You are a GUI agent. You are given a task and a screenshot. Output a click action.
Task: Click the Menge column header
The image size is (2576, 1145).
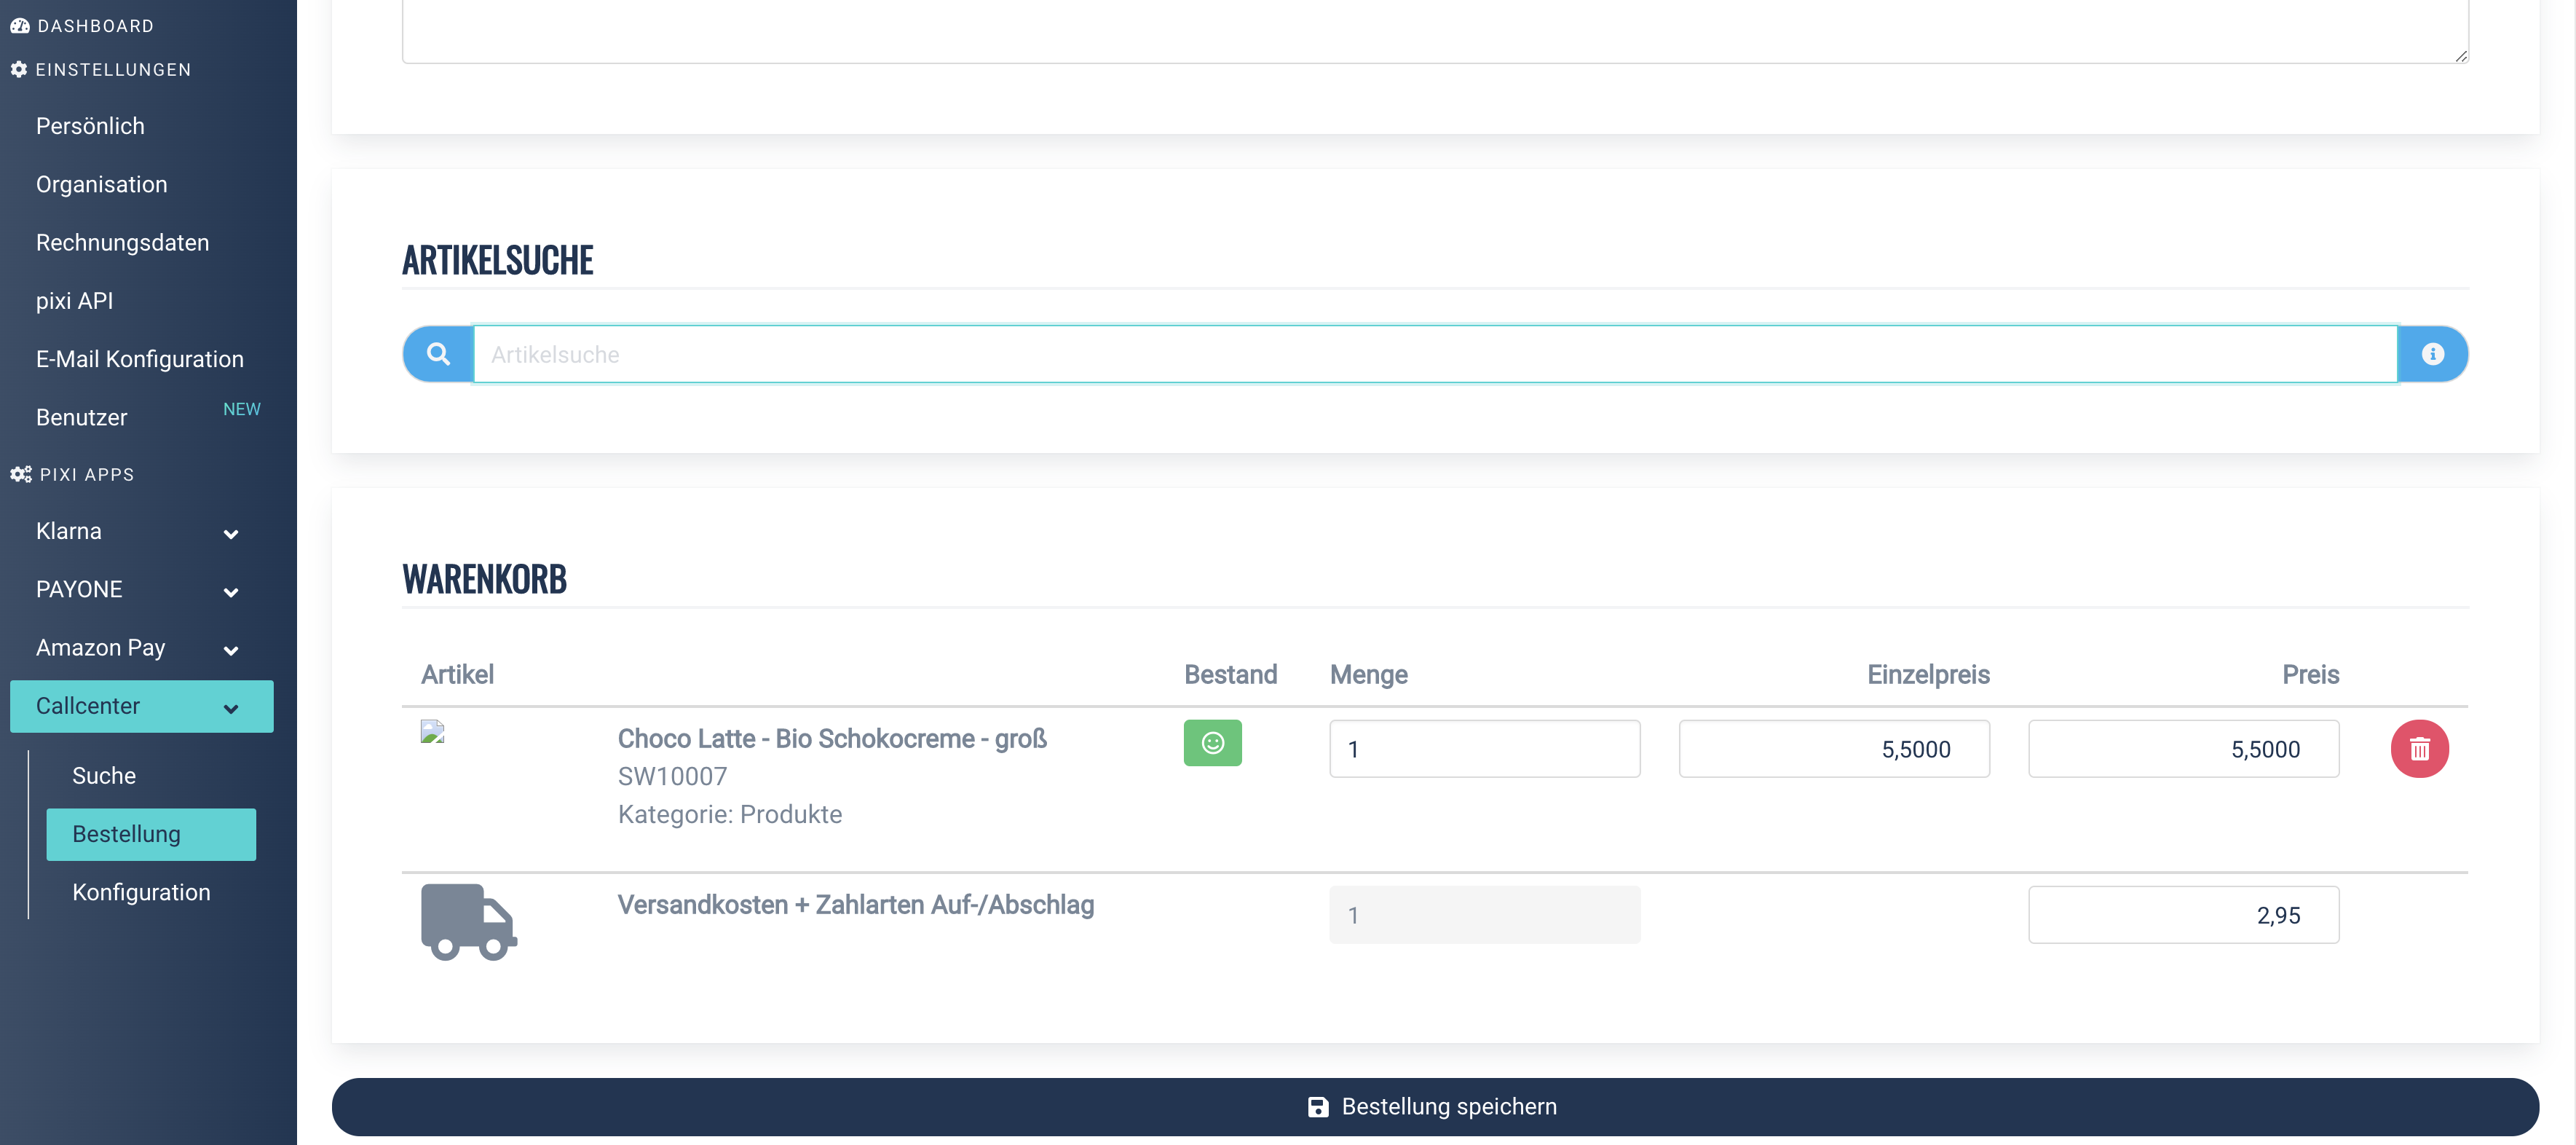[x=1367, y=675]
